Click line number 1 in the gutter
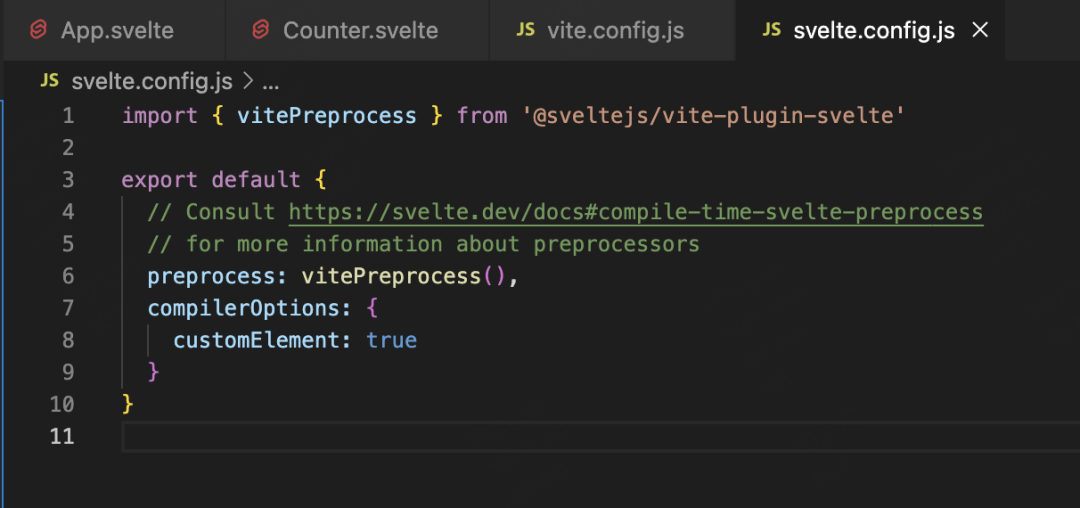Screen dimensions: 1080x508 point(68,116)
